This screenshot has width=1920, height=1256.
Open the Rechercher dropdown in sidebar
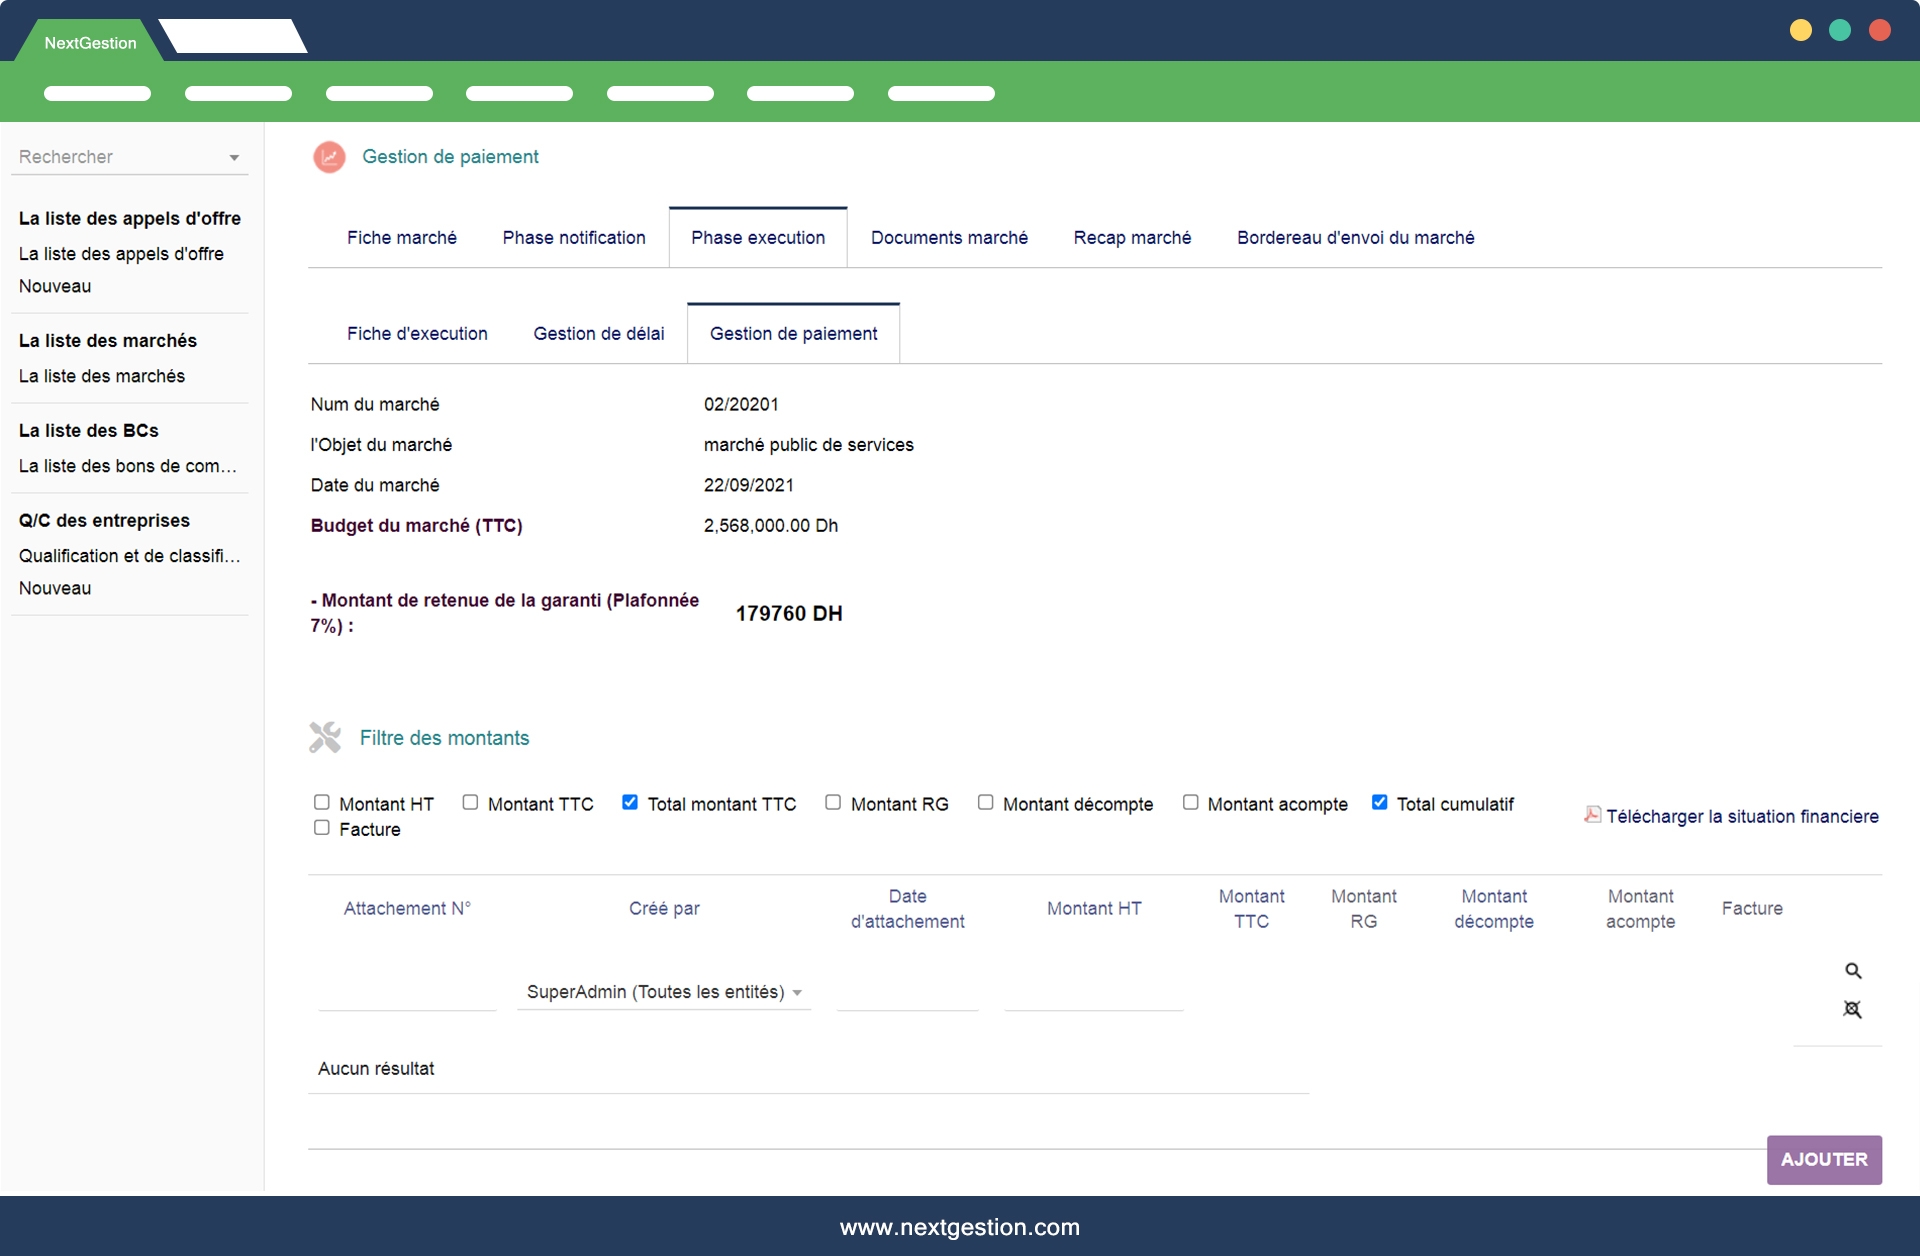130,157
